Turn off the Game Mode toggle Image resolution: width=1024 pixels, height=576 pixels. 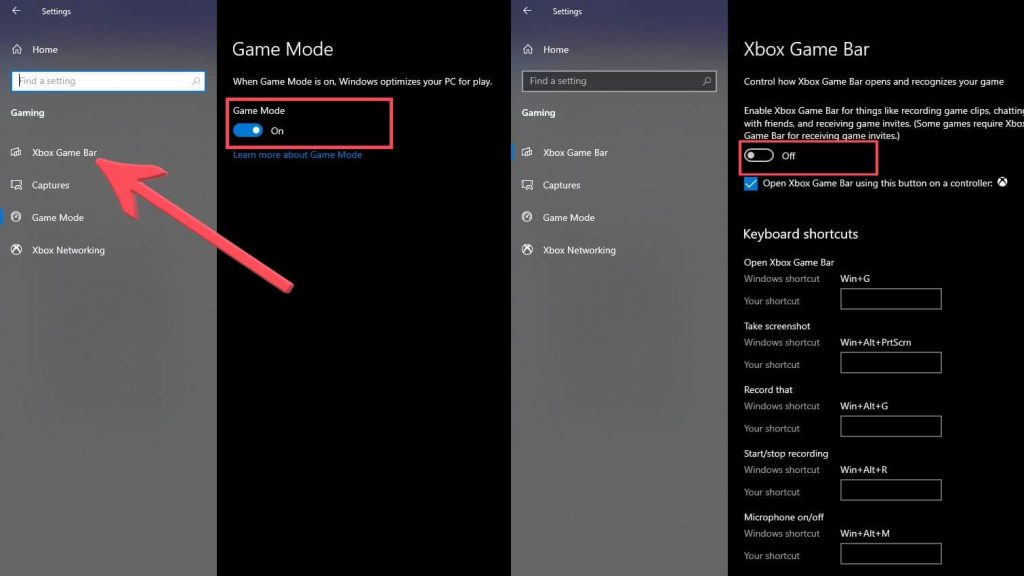click(x=248, y=131)
